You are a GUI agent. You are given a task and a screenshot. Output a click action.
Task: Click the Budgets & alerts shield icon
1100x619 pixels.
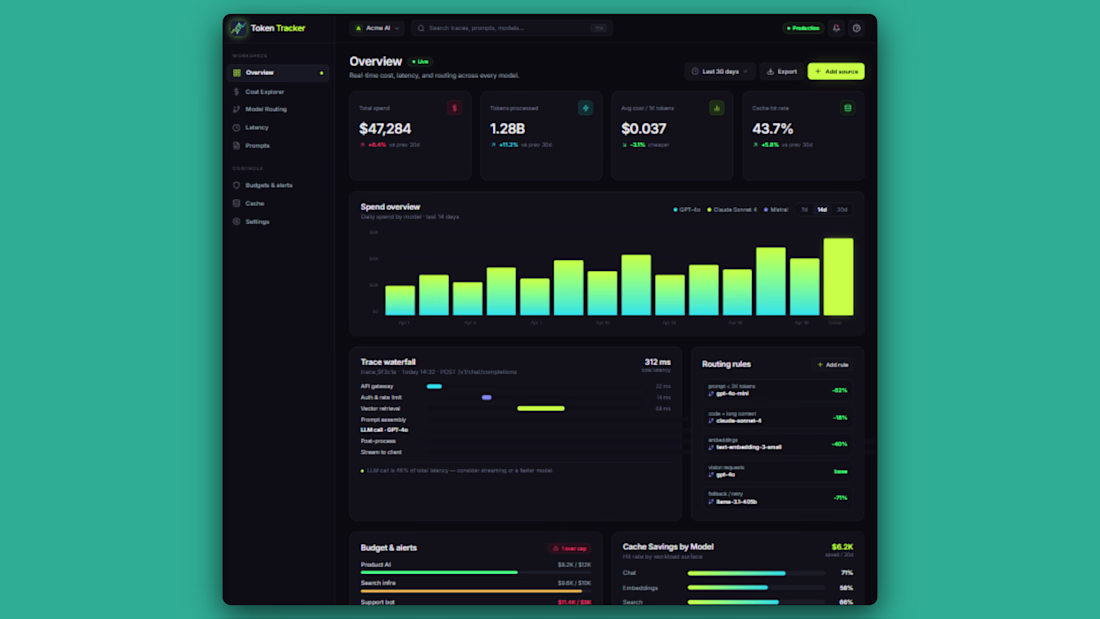pyautogui.click(x=236, y=185)
